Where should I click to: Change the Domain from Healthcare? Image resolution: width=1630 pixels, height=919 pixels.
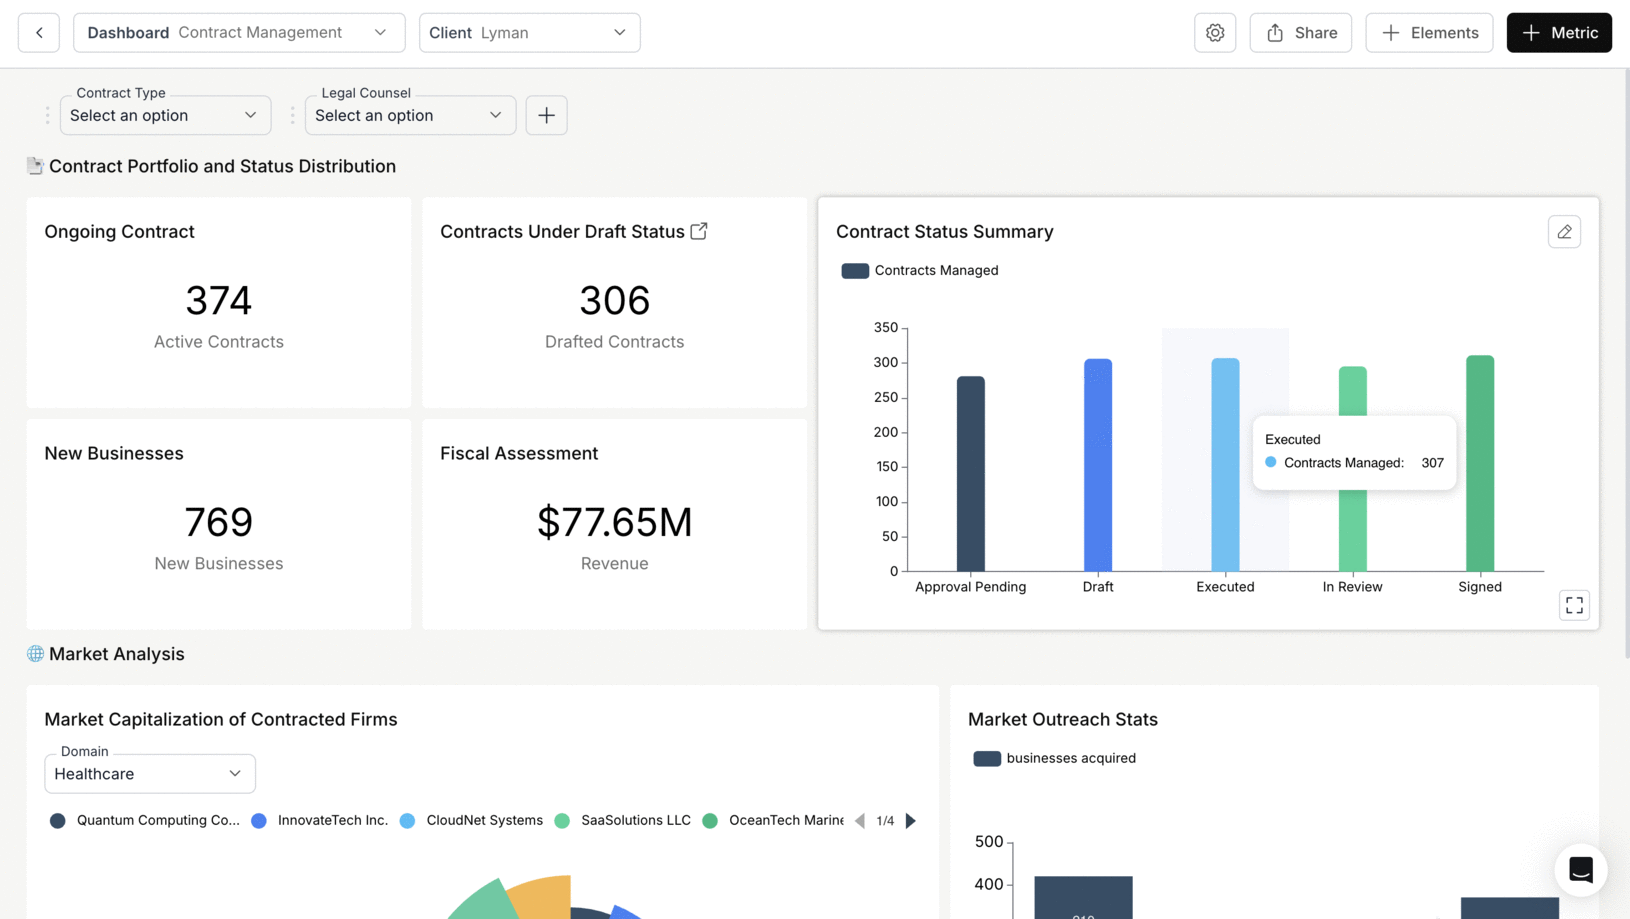(x=149, y=773)
